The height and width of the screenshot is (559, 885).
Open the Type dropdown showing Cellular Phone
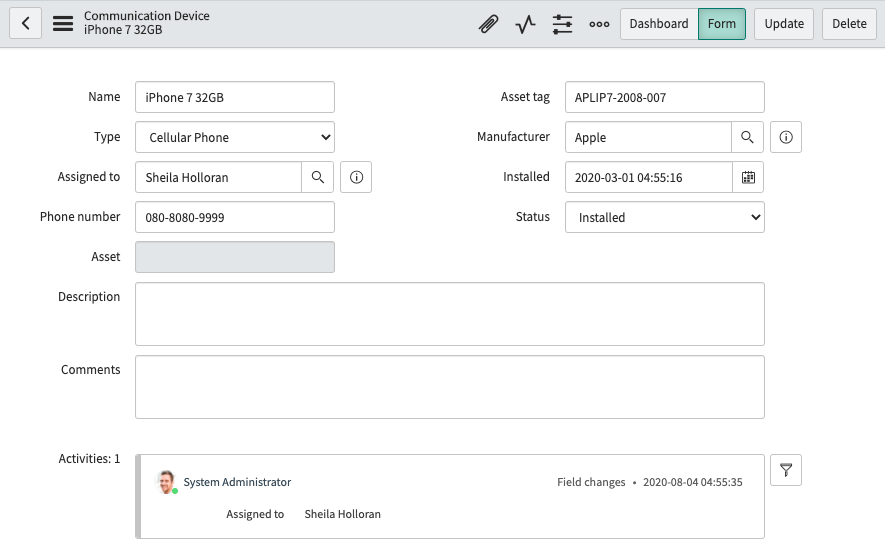tap(235, 137)
